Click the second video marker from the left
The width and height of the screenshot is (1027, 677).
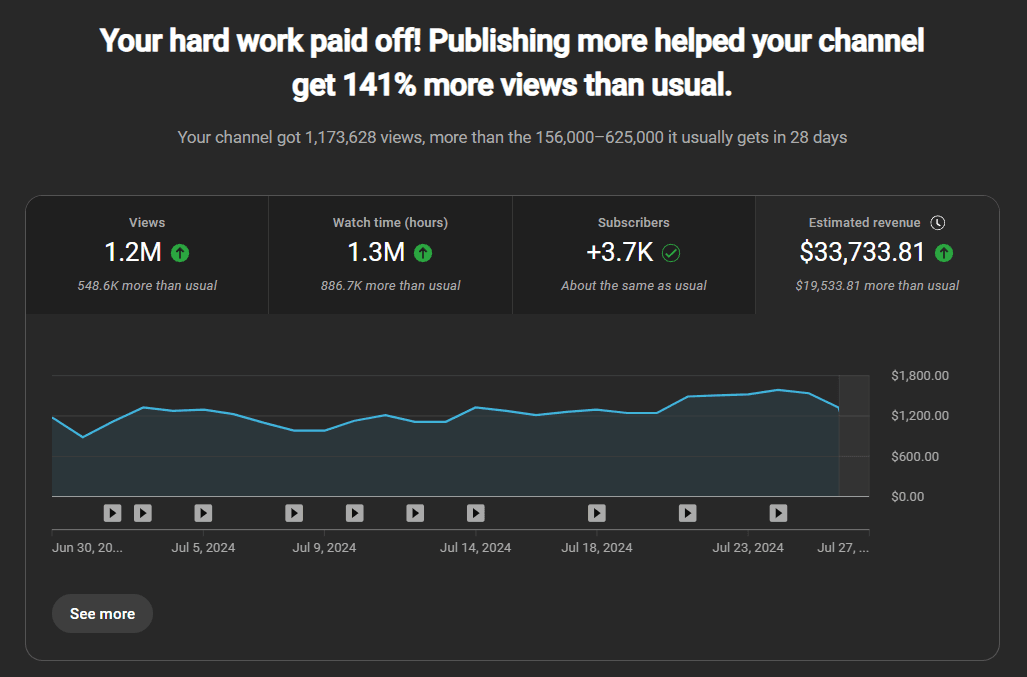coord(143,513)
